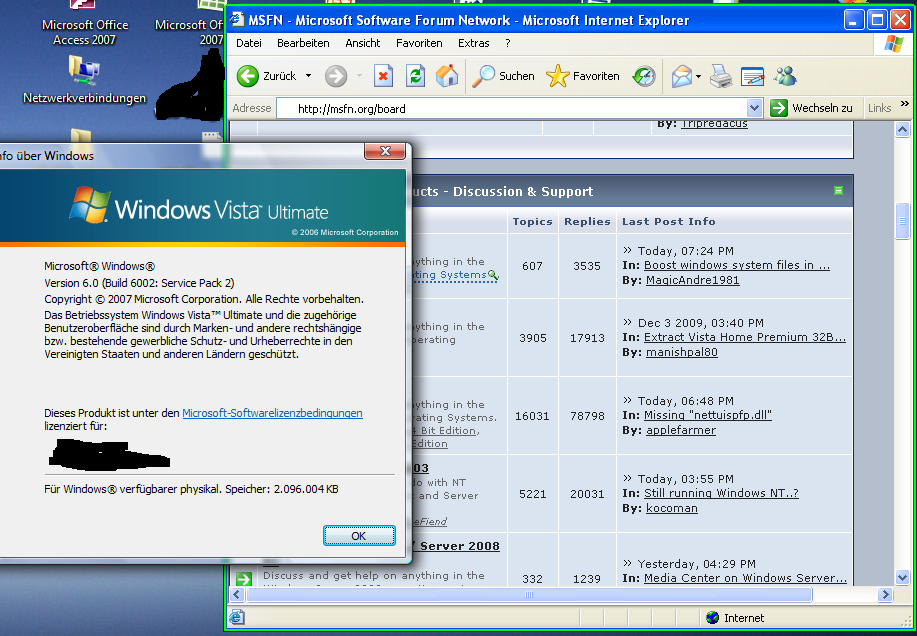
Task: Click the vertical scrollbar up arrow
Action: coord(902,130)
